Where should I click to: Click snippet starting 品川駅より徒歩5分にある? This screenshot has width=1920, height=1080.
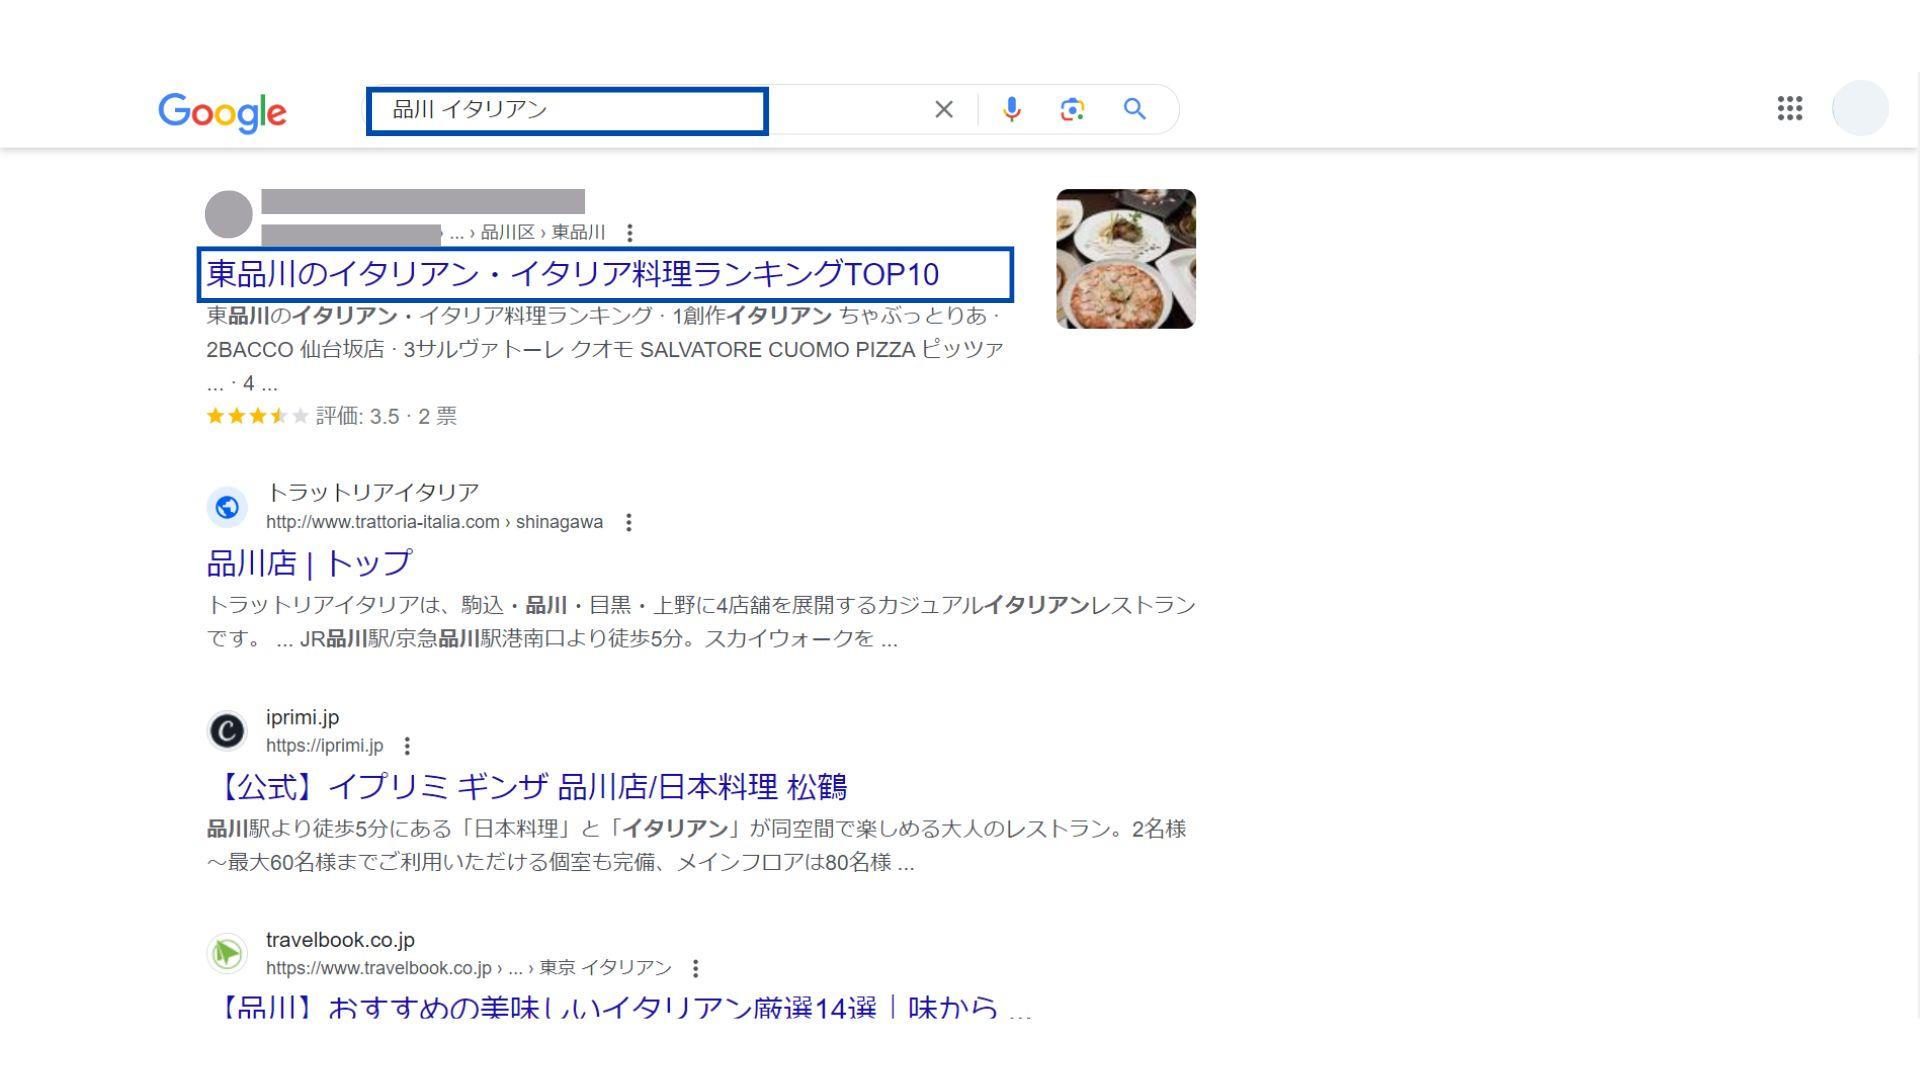[x=696, y=845]
